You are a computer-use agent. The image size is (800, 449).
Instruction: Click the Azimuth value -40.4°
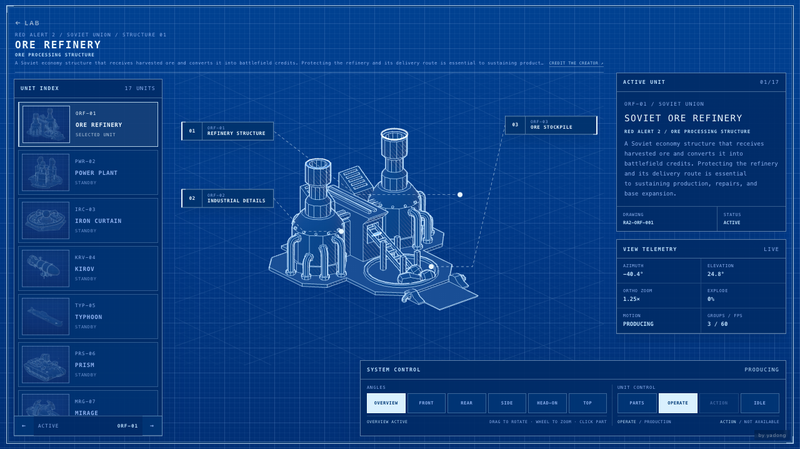633,274
